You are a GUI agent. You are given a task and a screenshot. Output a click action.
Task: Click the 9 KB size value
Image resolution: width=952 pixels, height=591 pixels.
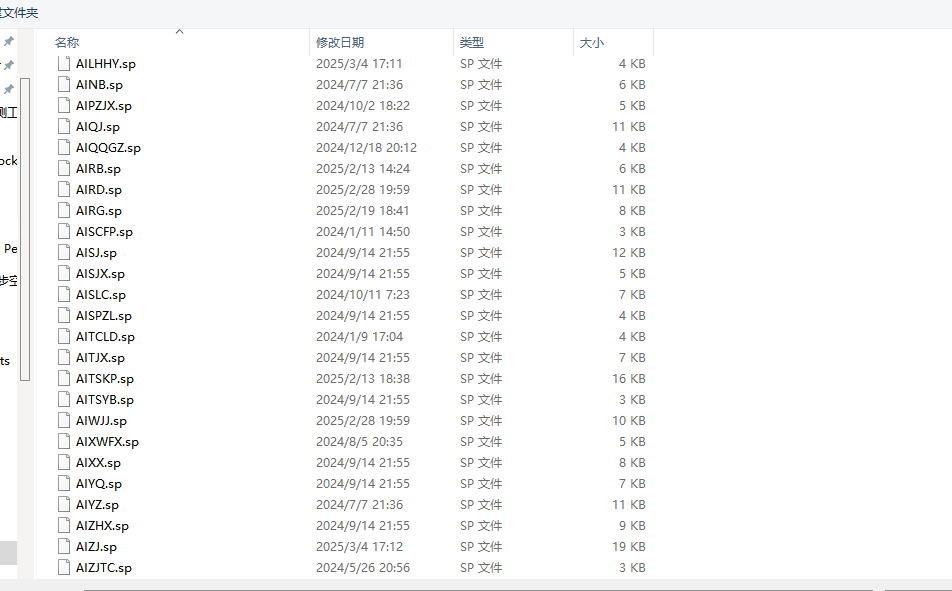632,526
